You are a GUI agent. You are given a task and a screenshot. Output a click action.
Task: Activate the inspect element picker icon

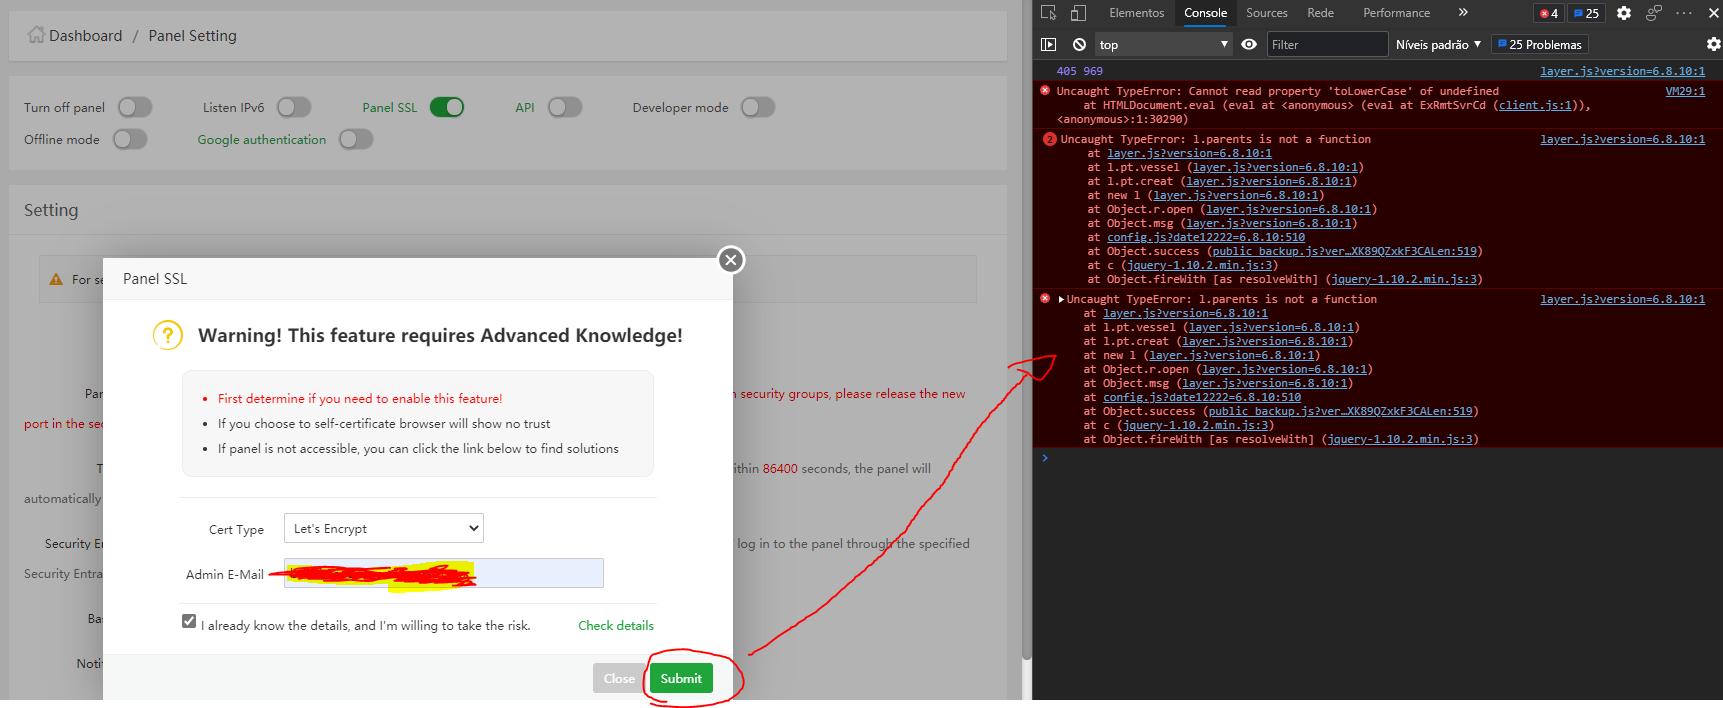click(1048, 13)
